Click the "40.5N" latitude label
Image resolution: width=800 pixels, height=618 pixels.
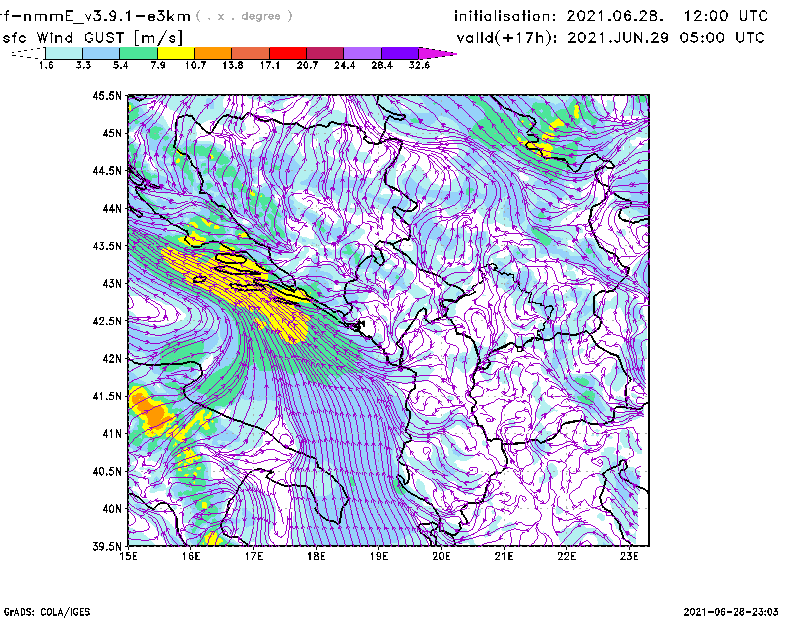(107, 471)
